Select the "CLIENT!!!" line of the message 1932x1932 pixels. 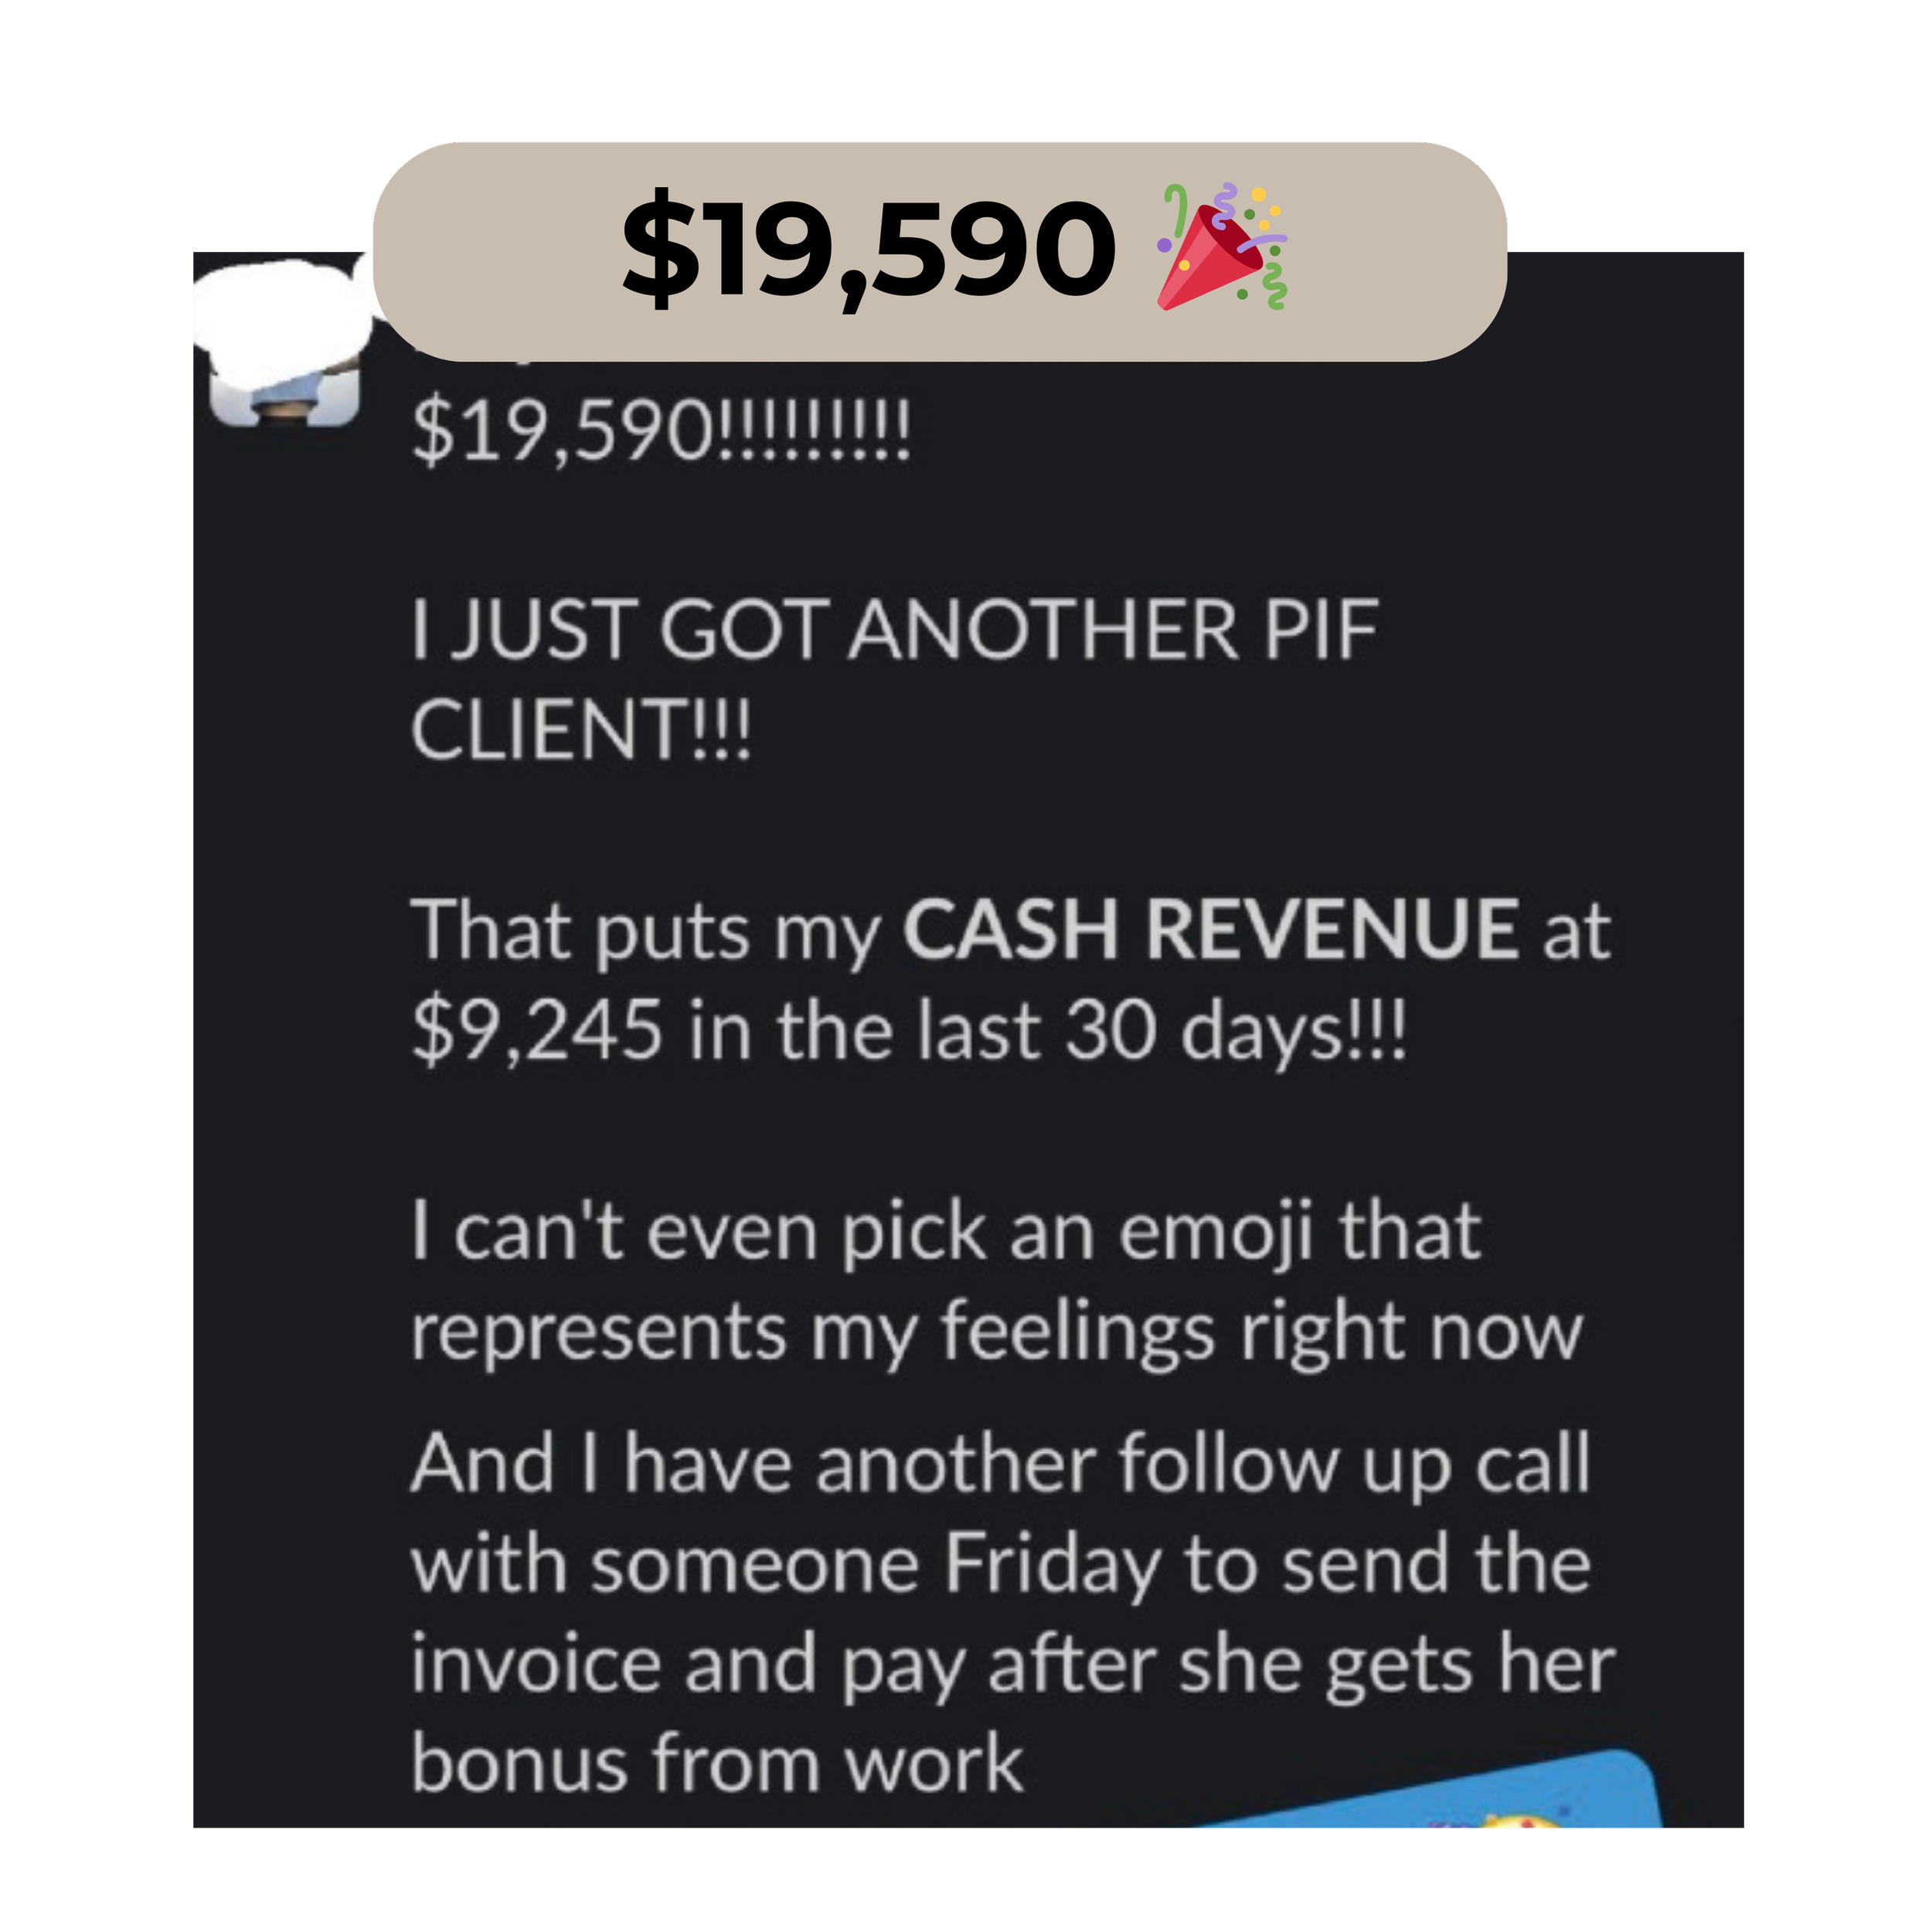pos(581,729)
